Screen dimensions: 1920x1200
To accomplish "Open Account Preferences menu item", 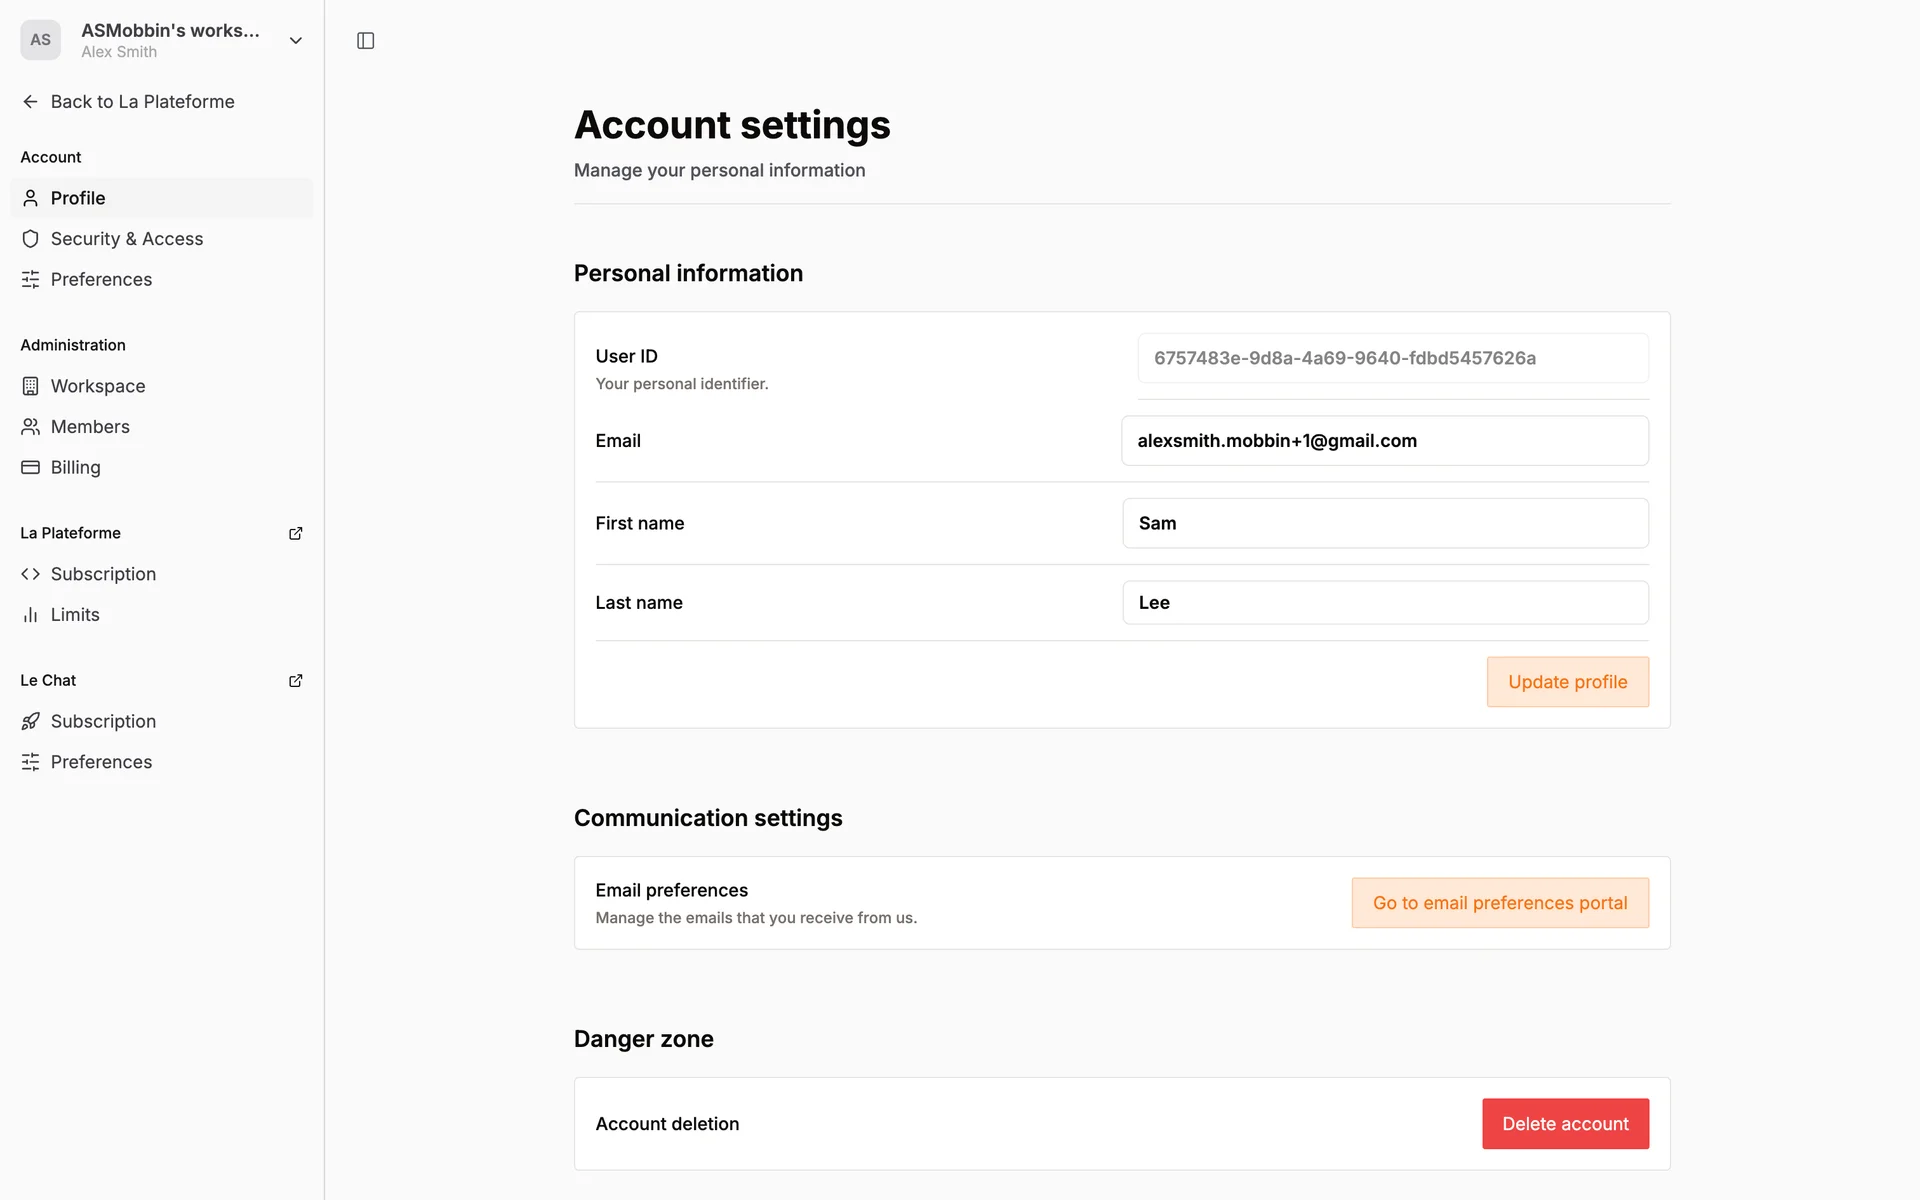I will click(x=101, y=280).
